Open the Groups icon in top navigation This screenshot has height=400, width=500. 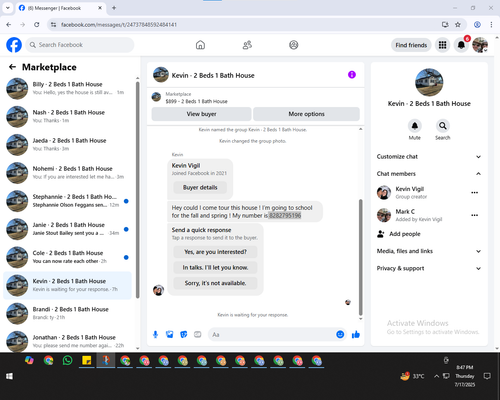[x=294, y=45]
